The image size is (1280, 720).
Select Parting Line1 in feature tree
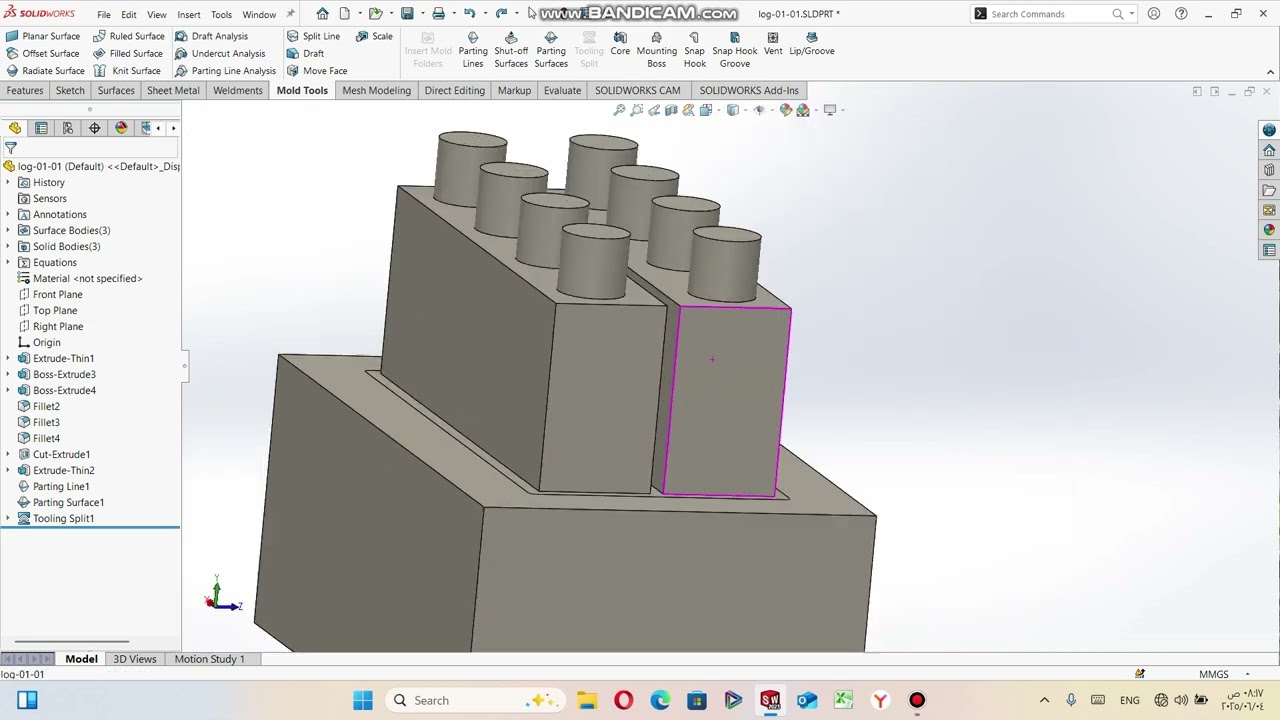point(54,487)
